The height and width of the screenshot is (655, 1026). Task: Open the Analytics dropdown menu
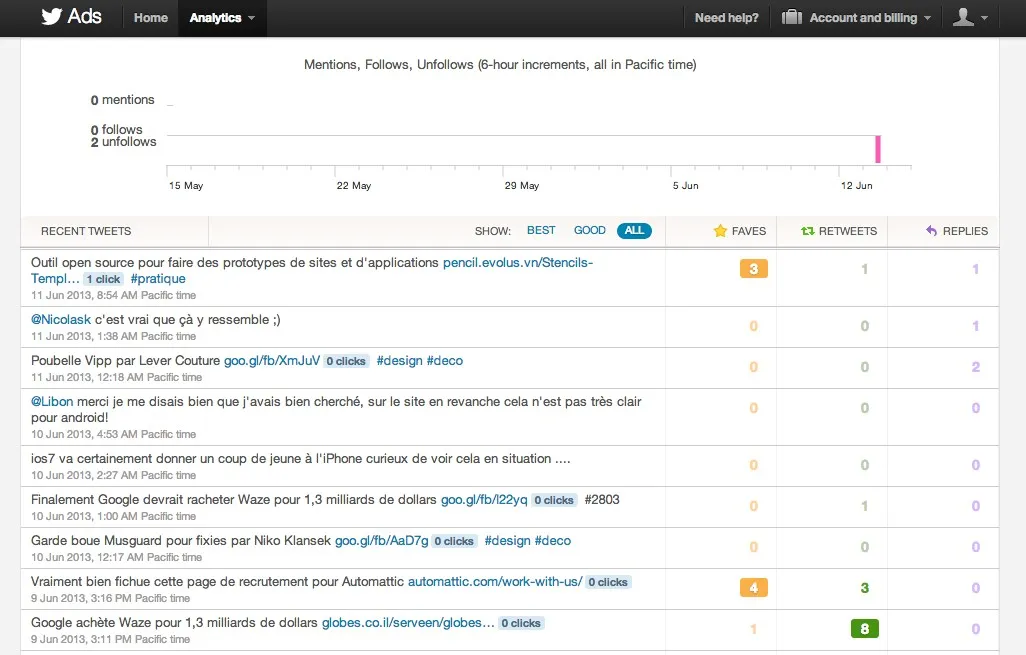[222, 18]
